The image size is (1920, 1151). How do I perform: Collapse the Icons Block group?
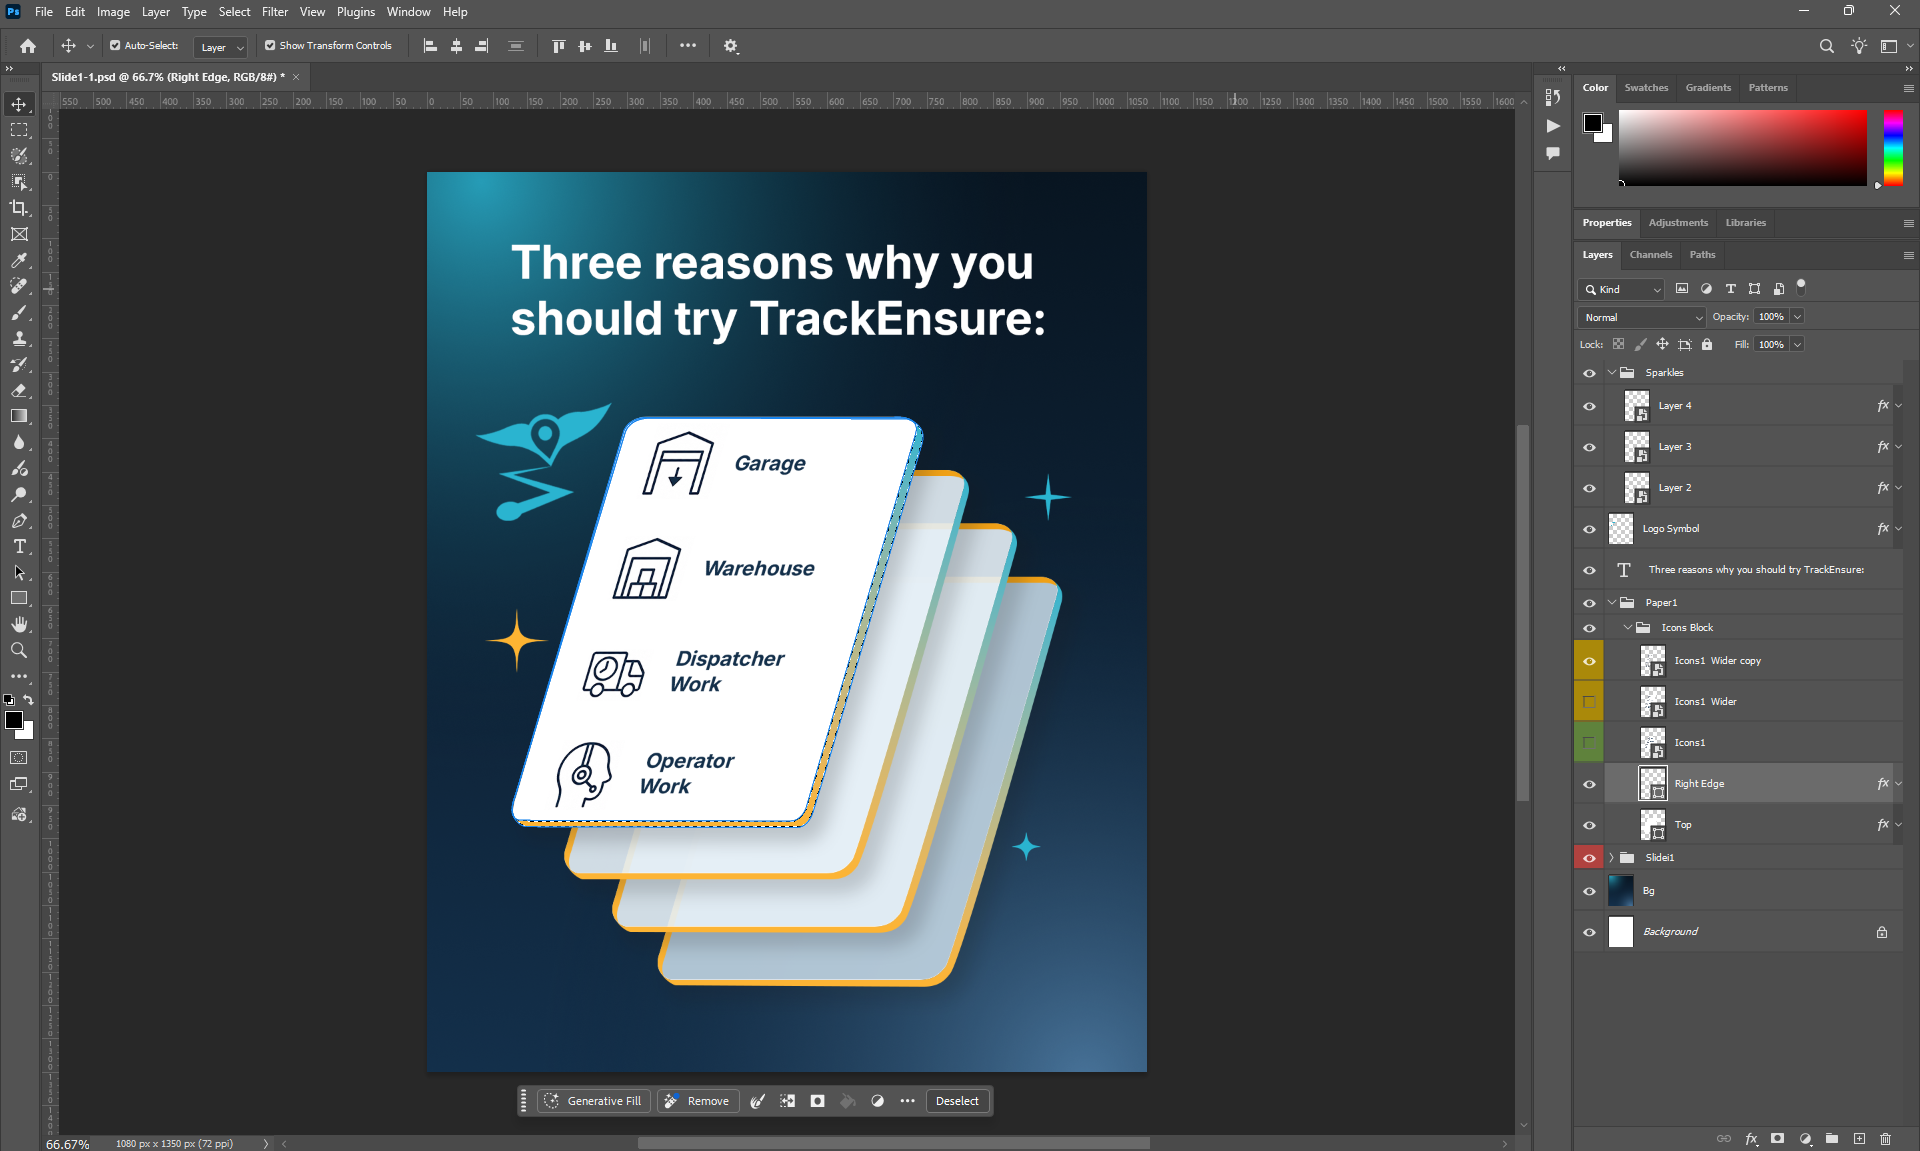(1628, 628)
